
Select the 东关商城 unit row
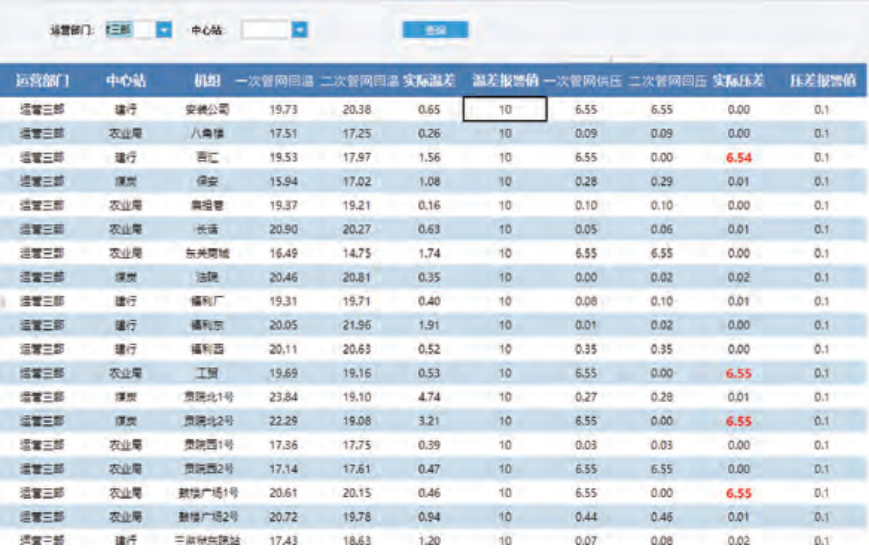click(207, 253)
